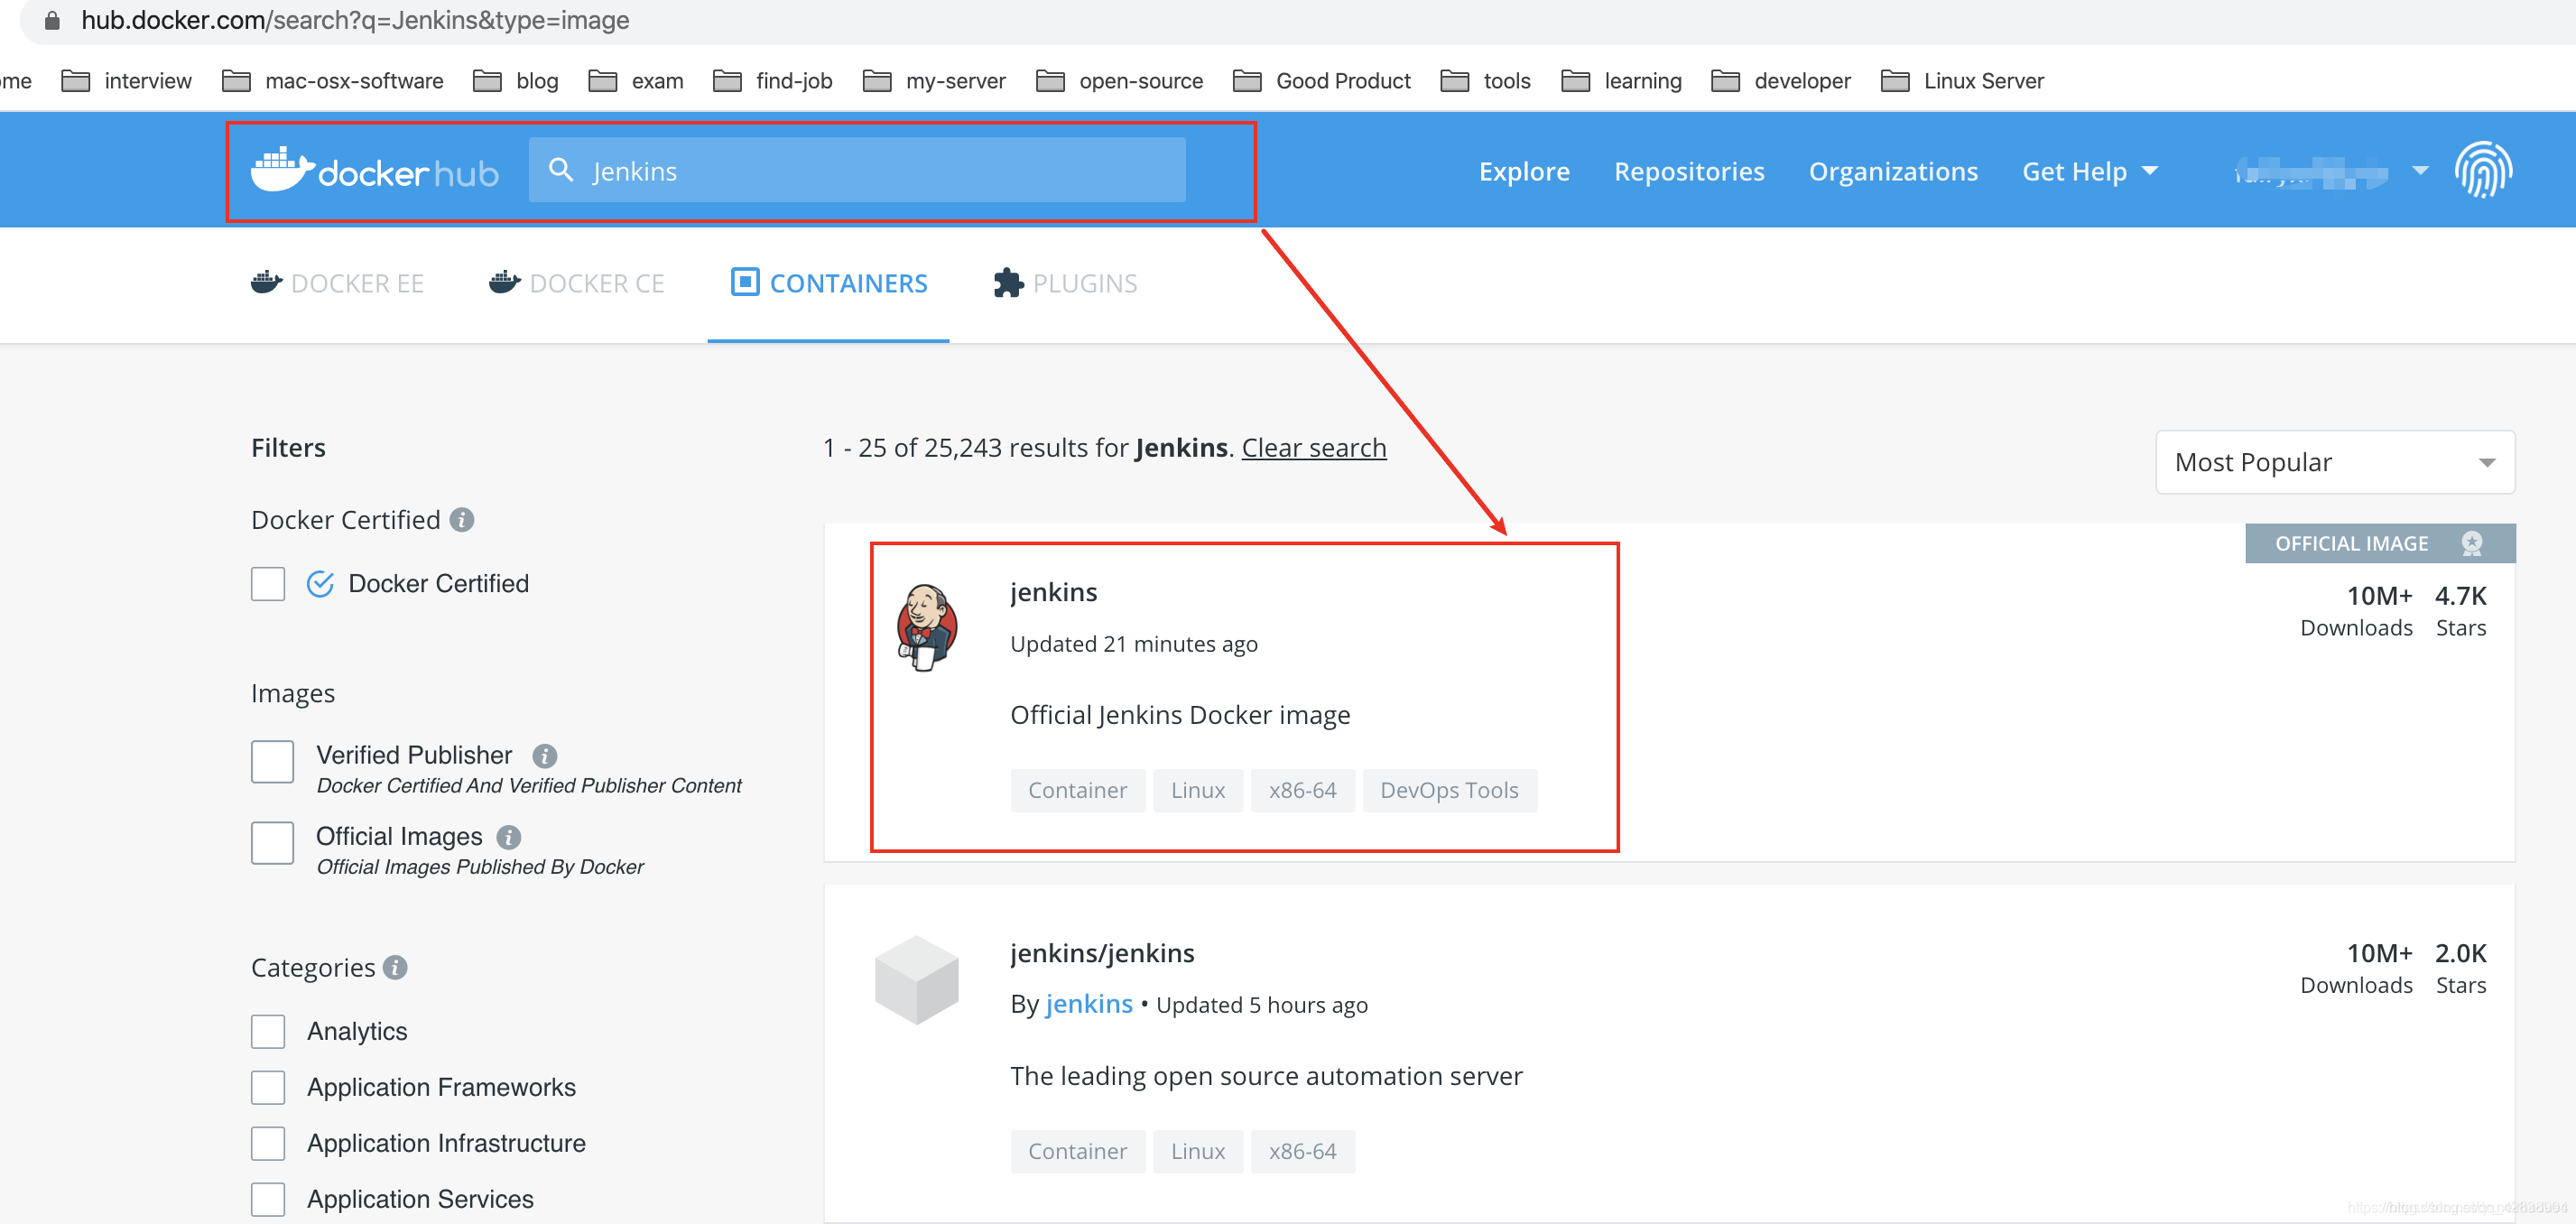Click 'Official Jenkins Docker image' description

pyautogui.click(x=1180, y=716)
